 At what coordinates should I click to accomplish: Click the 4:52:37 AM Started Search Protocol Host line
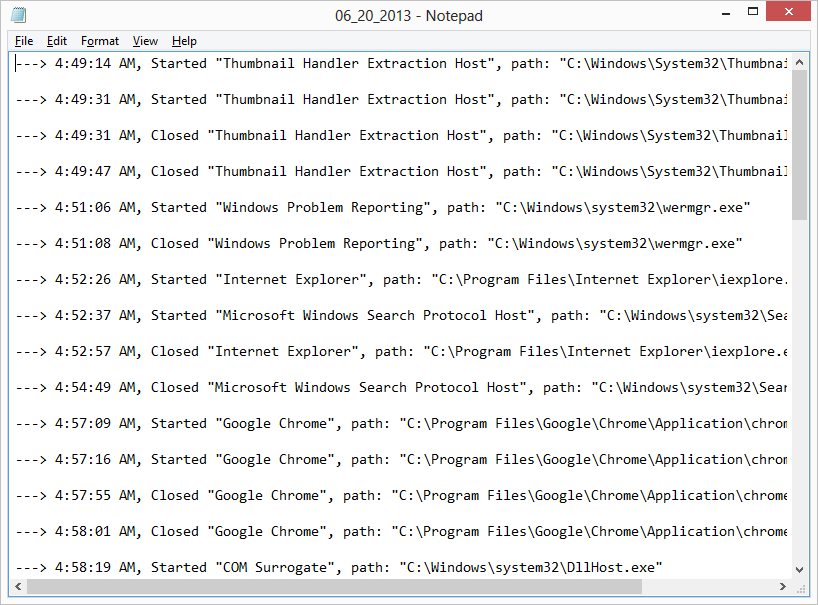coord(401,316)
